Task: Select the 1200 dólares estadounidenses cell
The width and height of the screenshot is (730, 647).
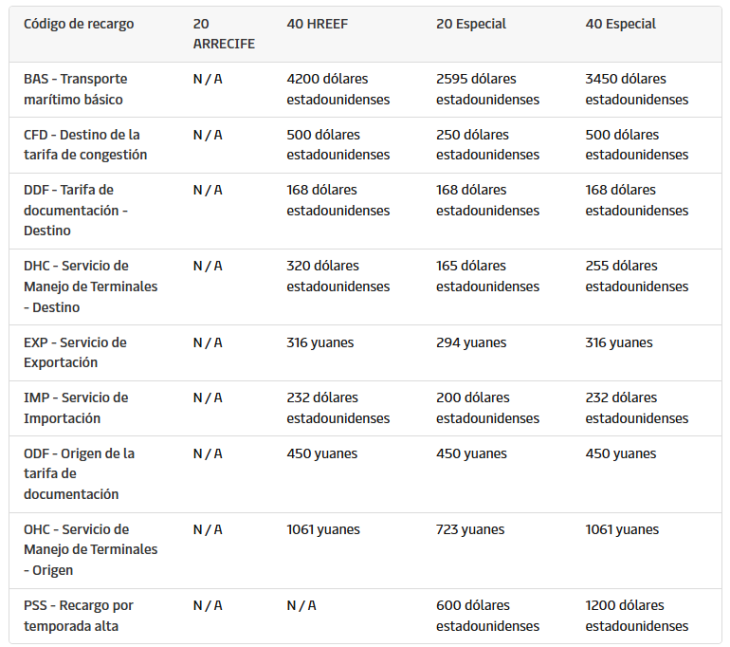Action: click(637, 615)
